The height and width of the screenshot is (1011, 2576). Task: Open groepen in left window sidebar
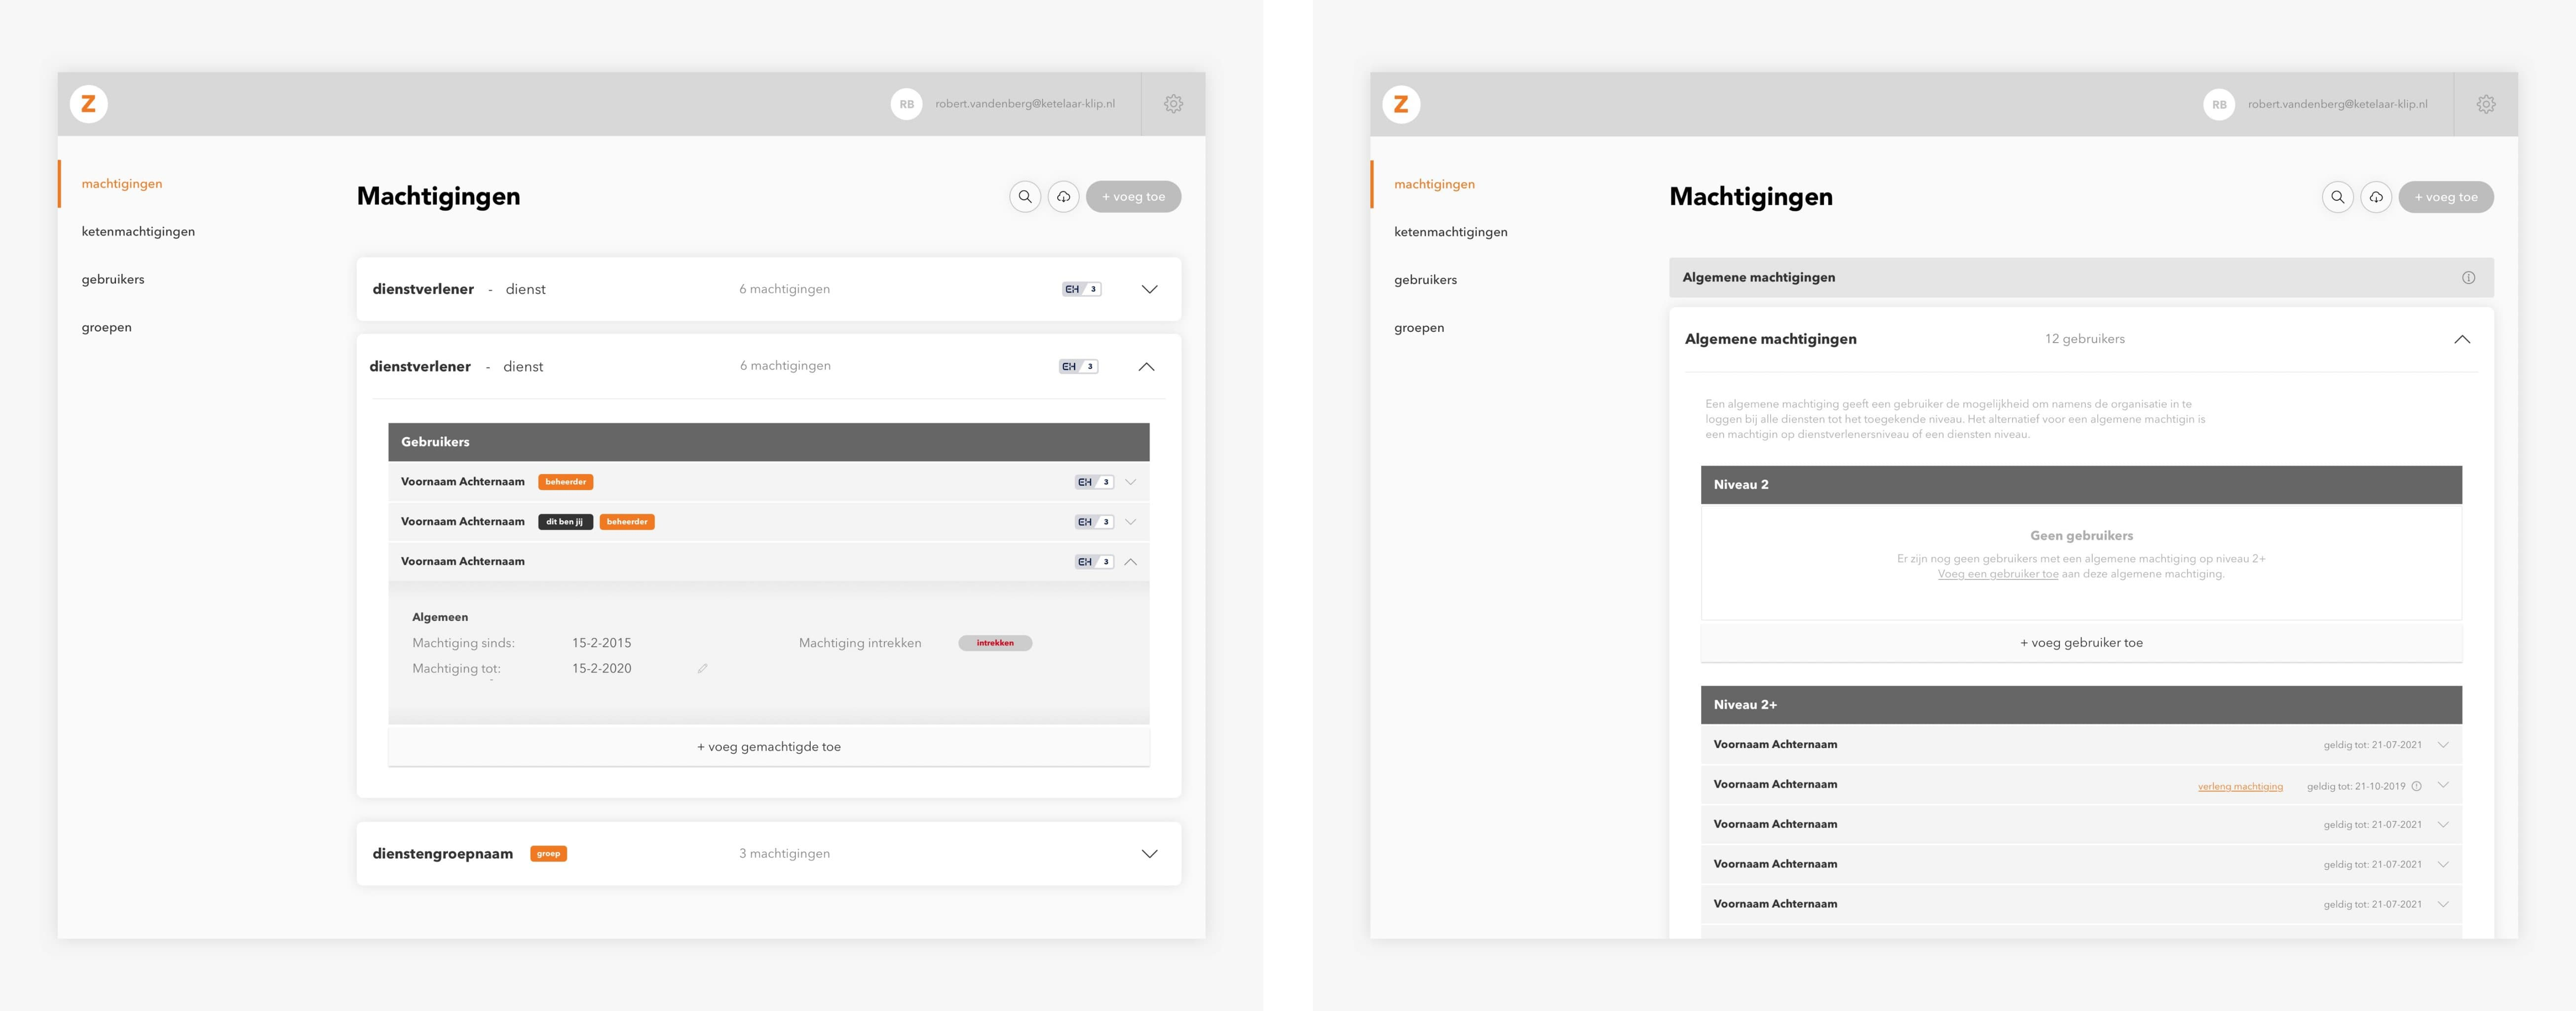[x=107, y=328]
